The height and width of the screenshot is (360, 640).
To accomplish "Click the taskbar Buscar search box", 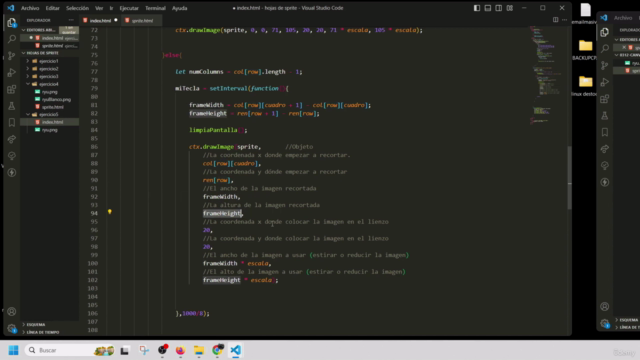I will (70, 350).
